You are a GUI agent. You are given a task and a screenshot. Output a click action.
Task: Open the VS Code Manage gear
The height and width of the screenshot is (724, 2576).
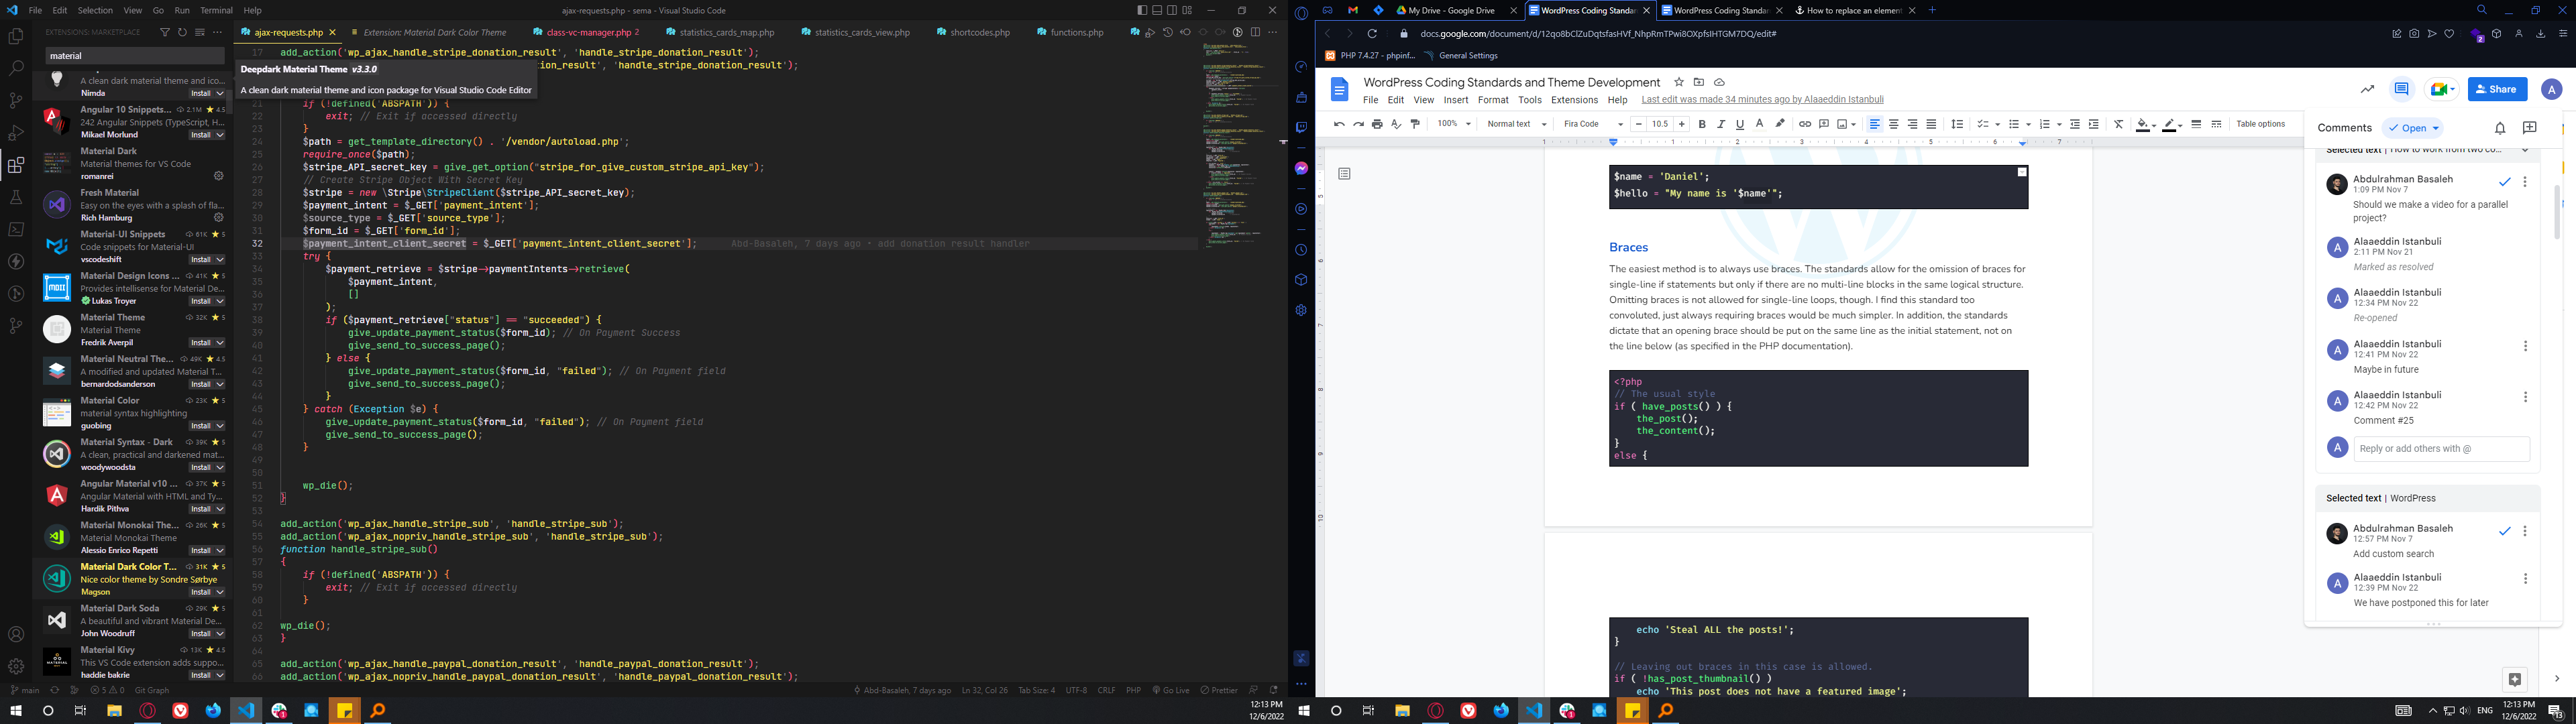16,666
